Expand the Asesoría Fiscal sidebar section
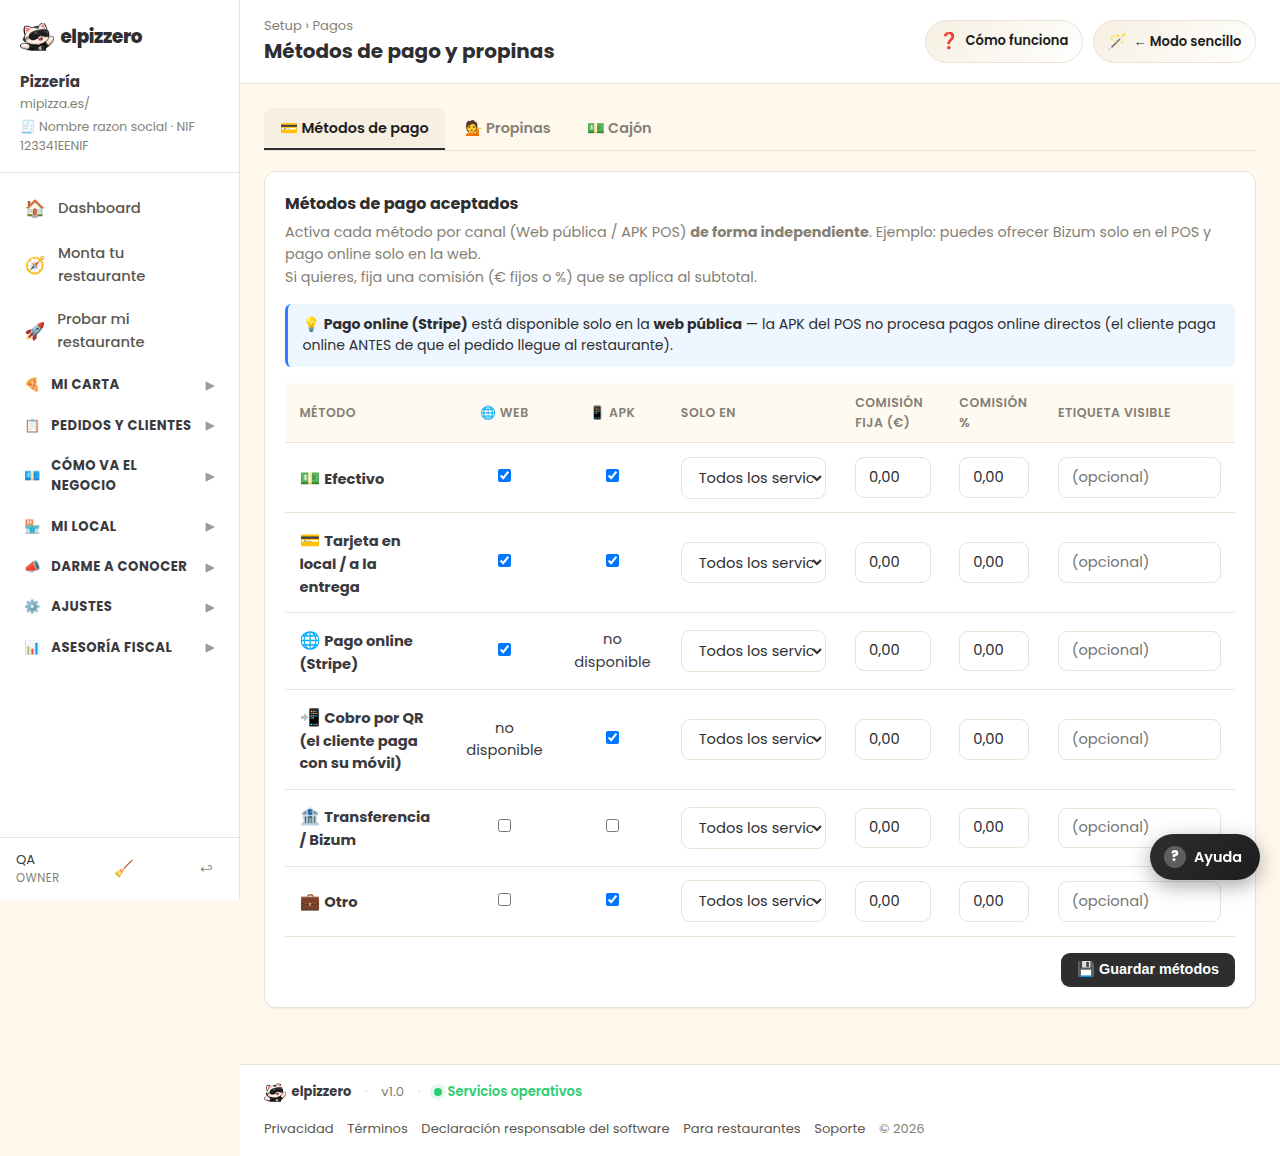The height and width of the screenshot is (1156, 1280). tap(120, 647)
